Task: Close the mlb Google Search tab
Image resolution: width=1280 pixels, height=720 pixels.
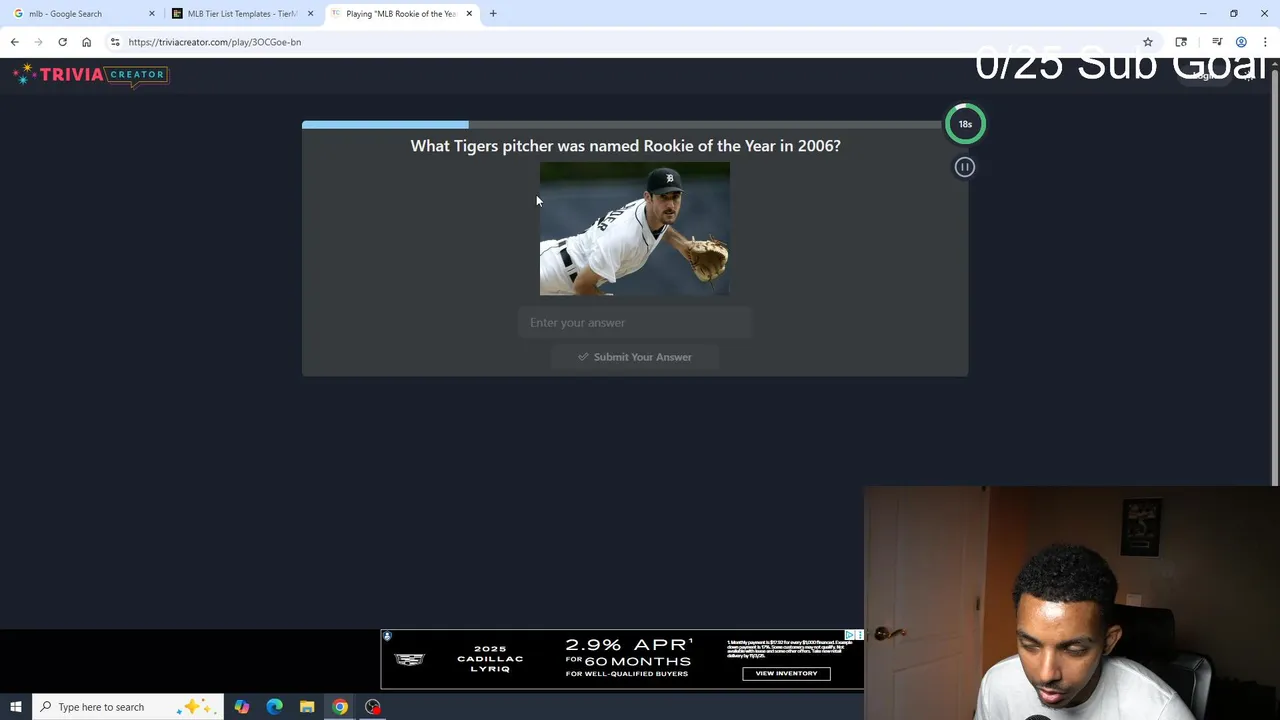Action: (x=152, y=14)
